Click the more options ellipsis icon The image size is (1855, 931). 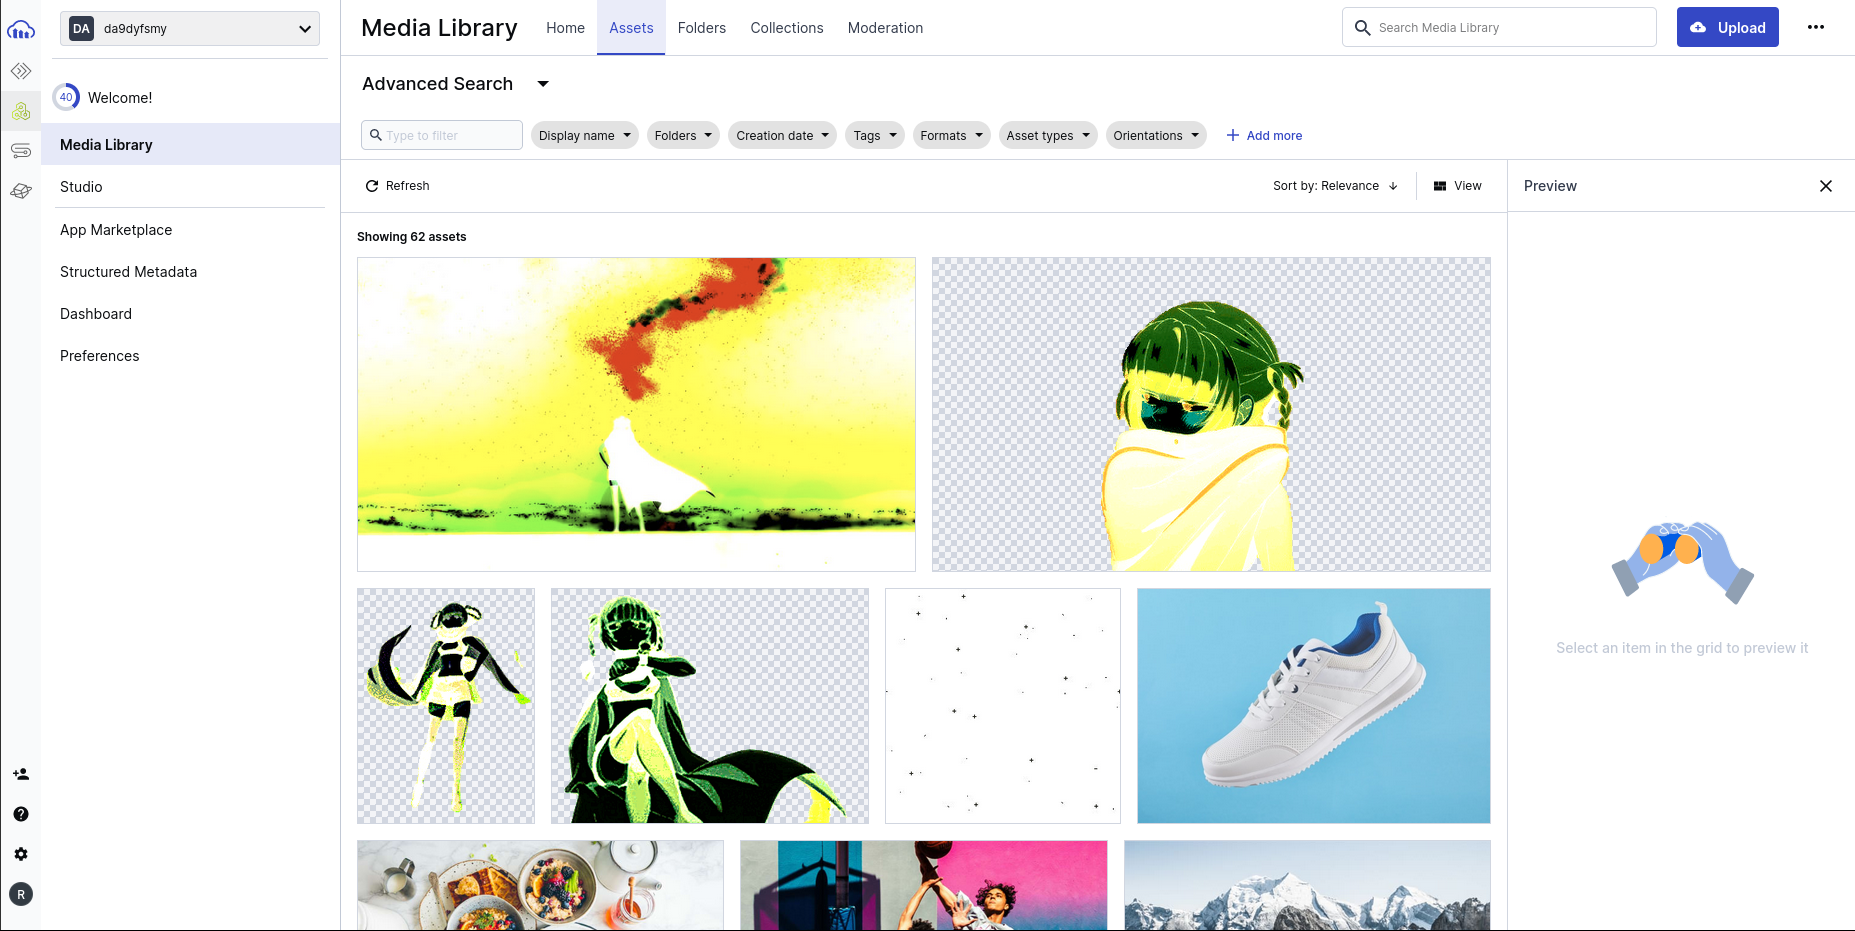point(1816,27)
